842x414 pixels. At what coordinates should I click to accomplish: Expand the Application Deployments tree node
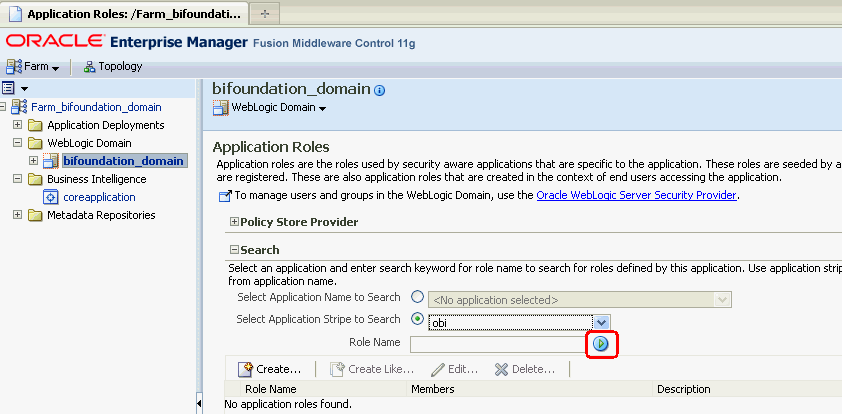coord(17,125)
